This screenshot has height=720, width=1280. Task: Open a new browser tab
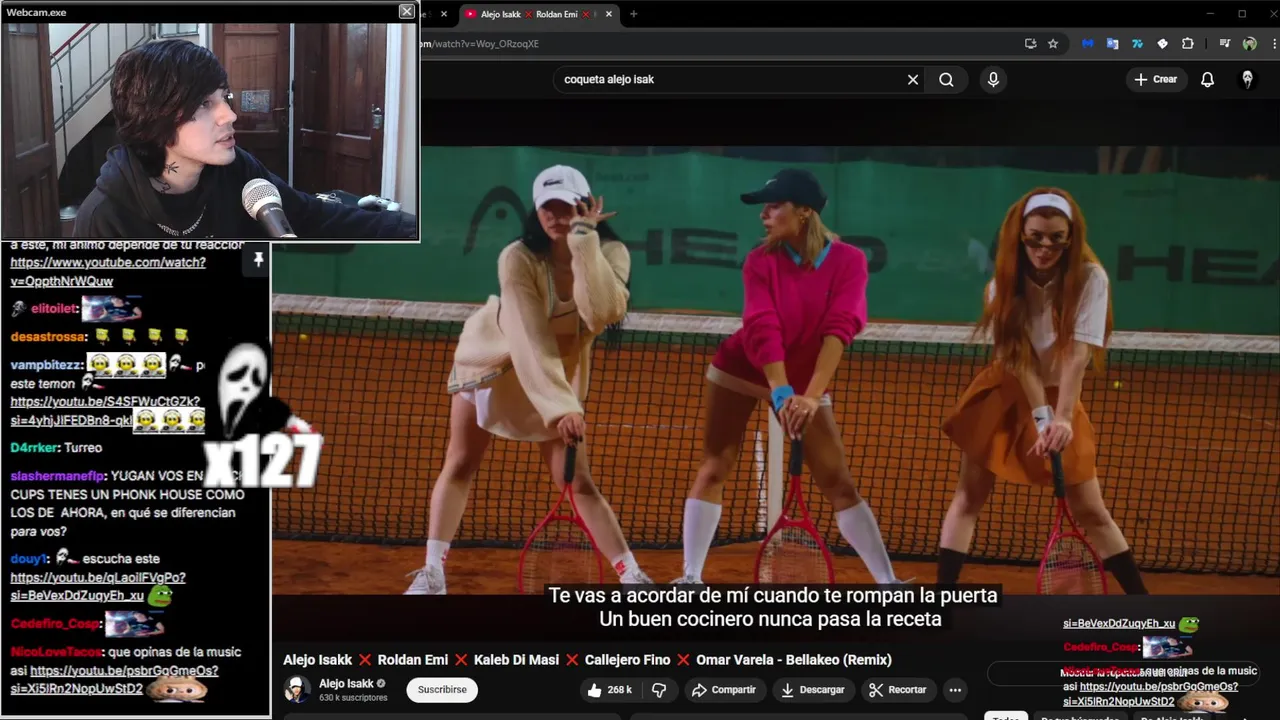tap(633, 14)
